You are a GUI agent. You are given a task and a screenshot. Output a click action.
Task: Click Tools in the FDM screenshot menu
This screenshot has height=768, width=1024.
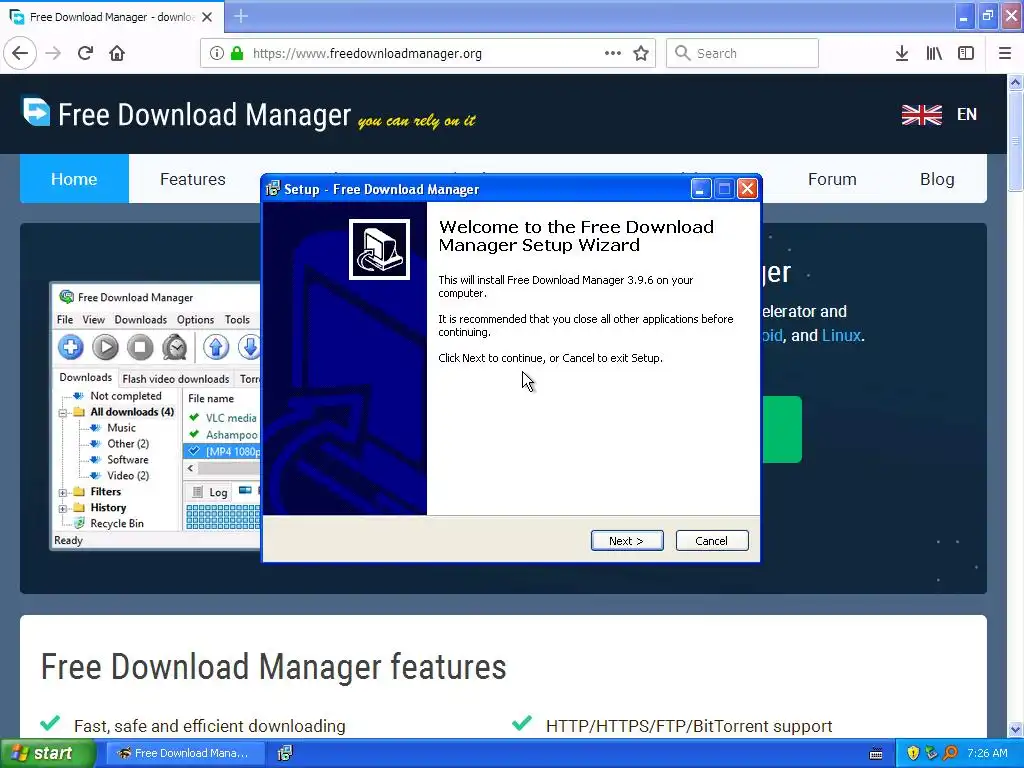[237, 319]
